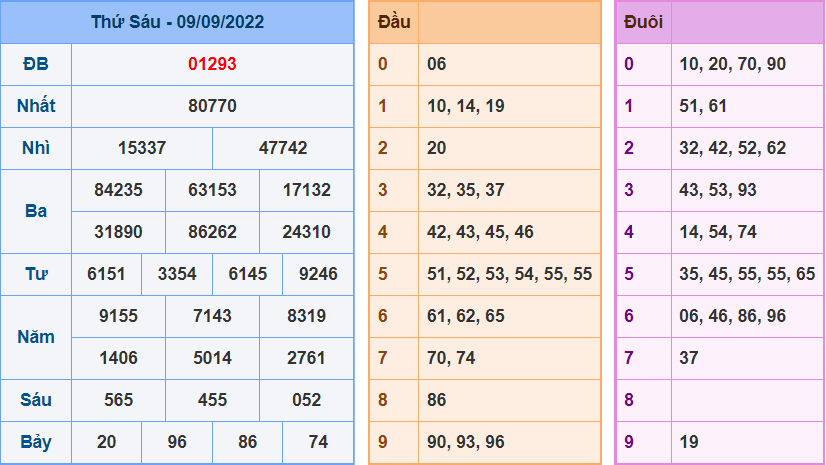Select the Đuôi row values 14, 54, 74
Screen dimensions: 826x465
[x=717, y=232]
